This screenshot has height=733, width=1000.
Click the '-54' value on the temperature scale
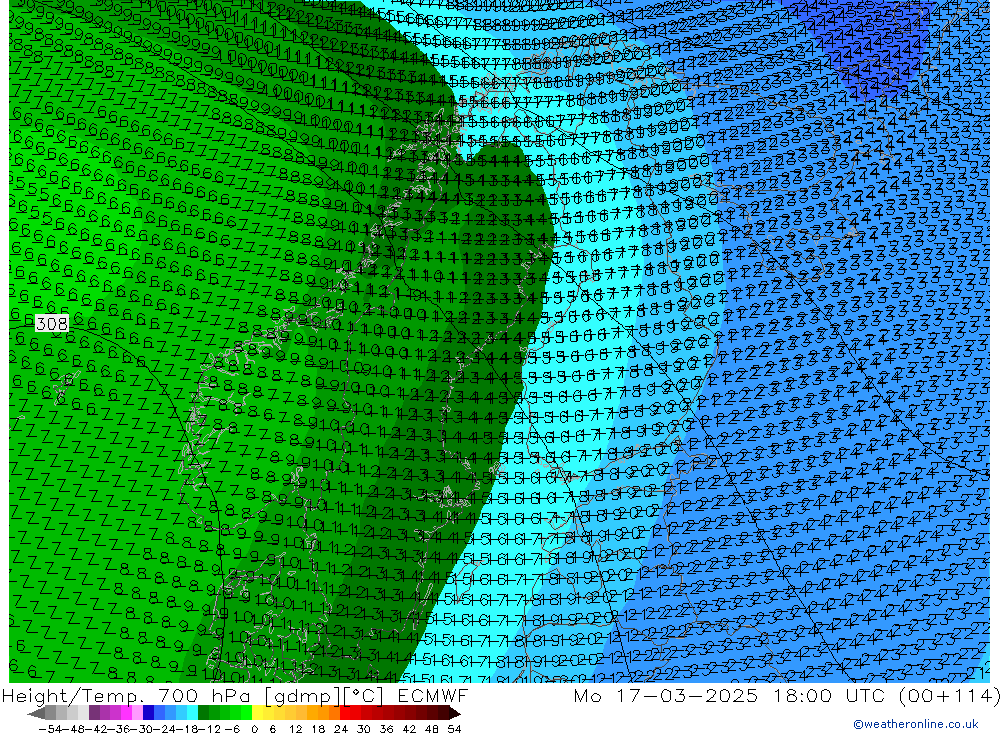51,729
